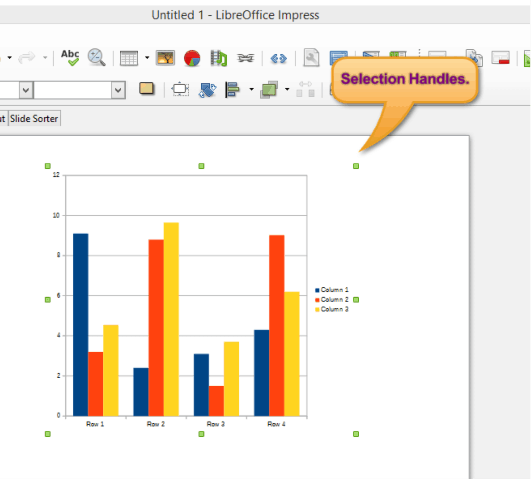
Task: Open the Arrange objects dropdown arrow
Action: (287, 89)
